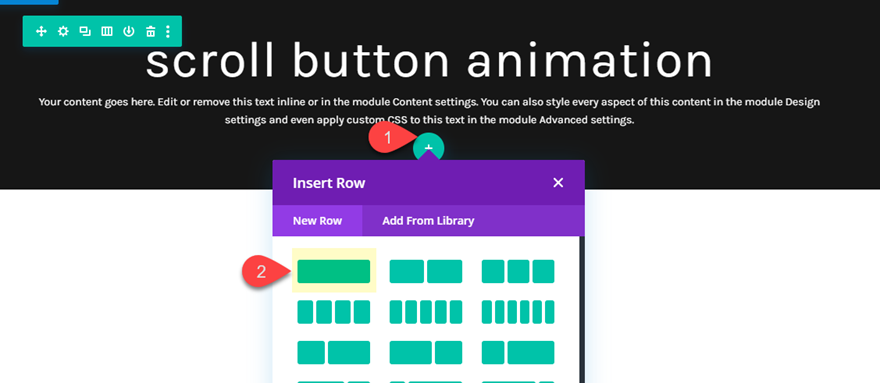Choose the two equal columns layout
The height and width of the screenshot is (383, 880).
(426, 271)
